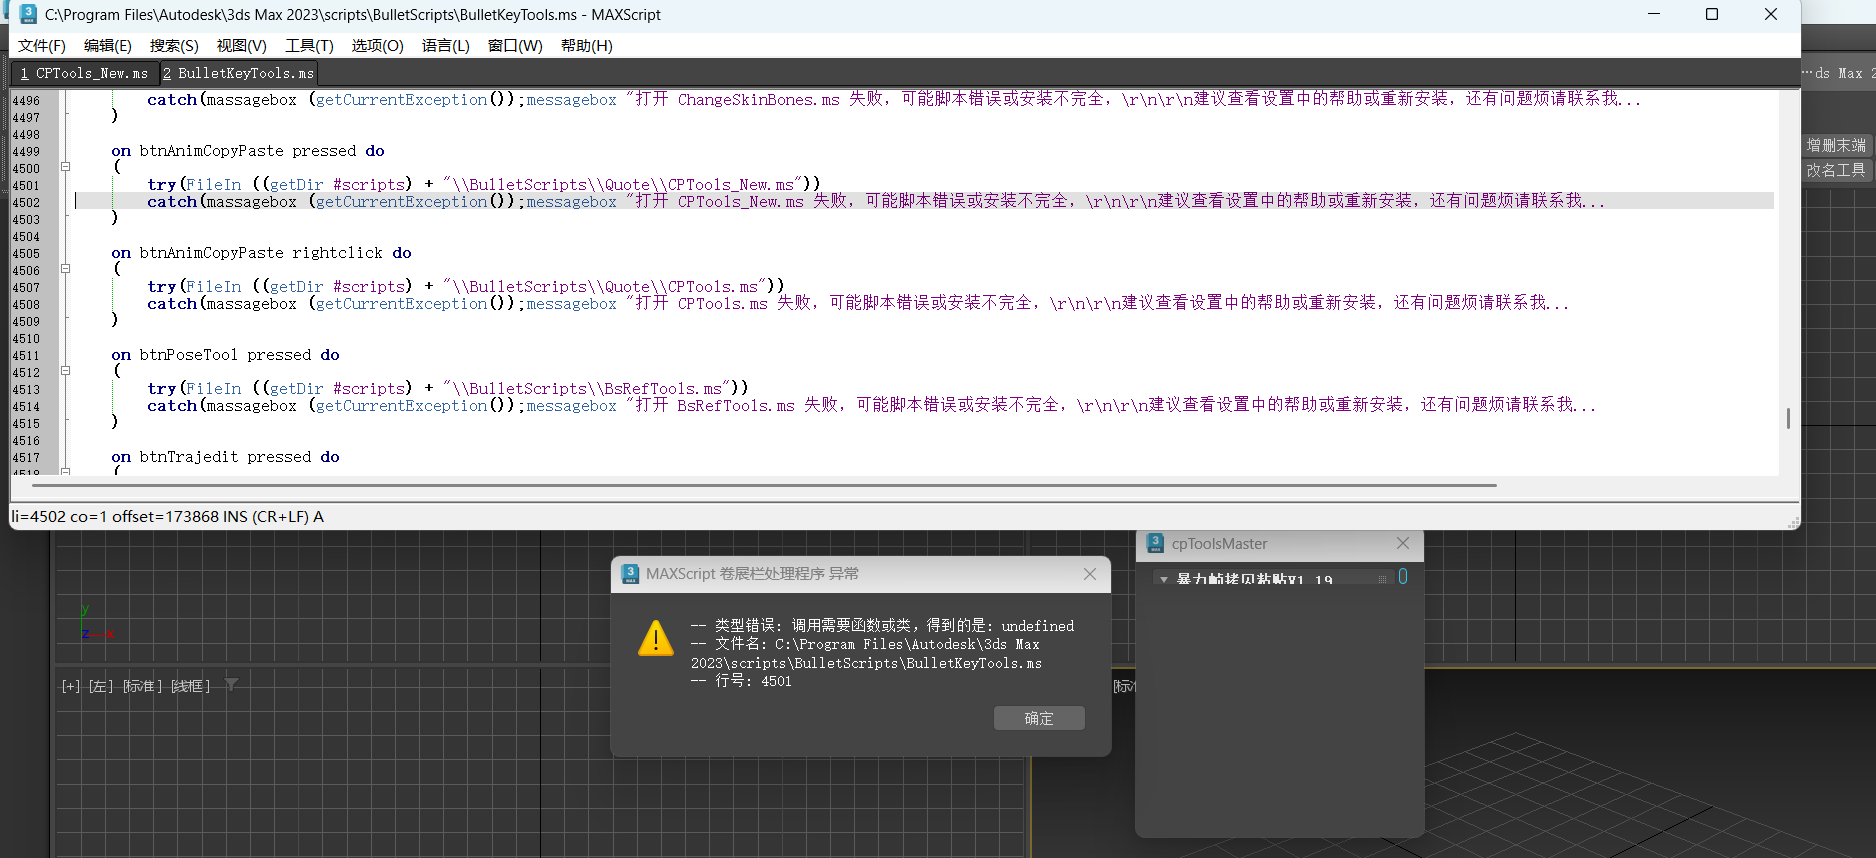Click line number 4513 in the margin

(x=26, y=389)
